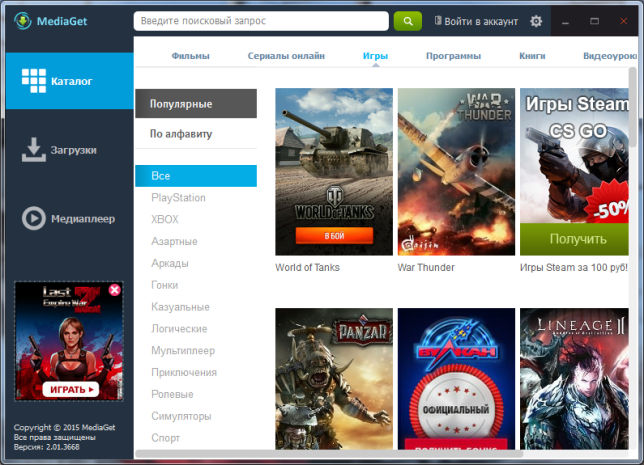Viewport: 644px width, 465px height.
Task: Click the Copyright © 2015 MediaGet text
Action: (64, 427)
